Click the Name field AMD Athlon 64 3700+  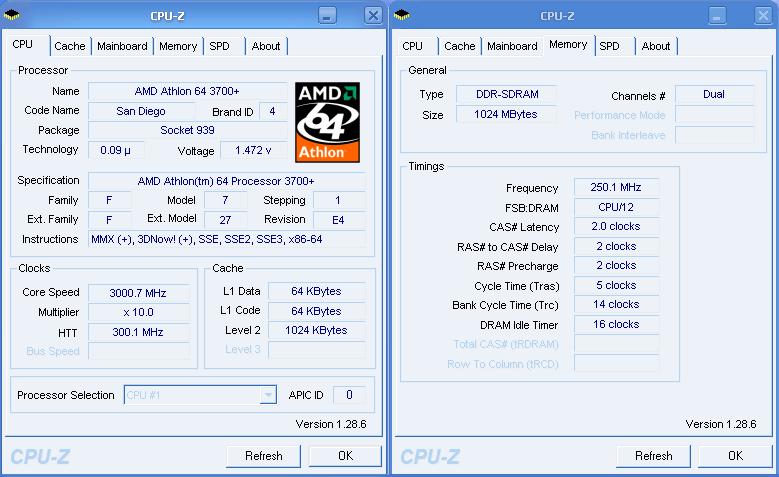click(187, 91)
